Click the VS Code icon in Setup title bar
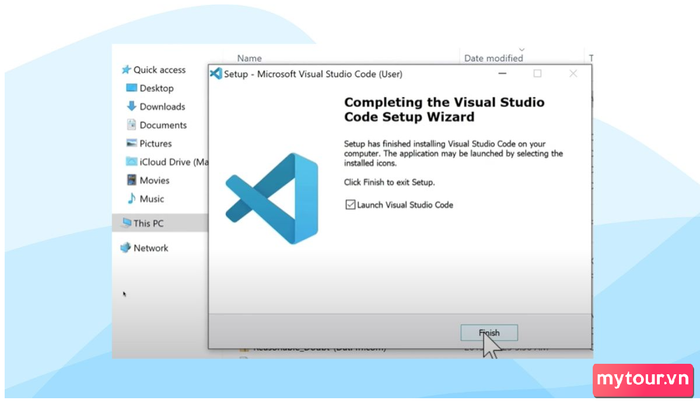This screenshot has width=700, height=405. (216, 74)
